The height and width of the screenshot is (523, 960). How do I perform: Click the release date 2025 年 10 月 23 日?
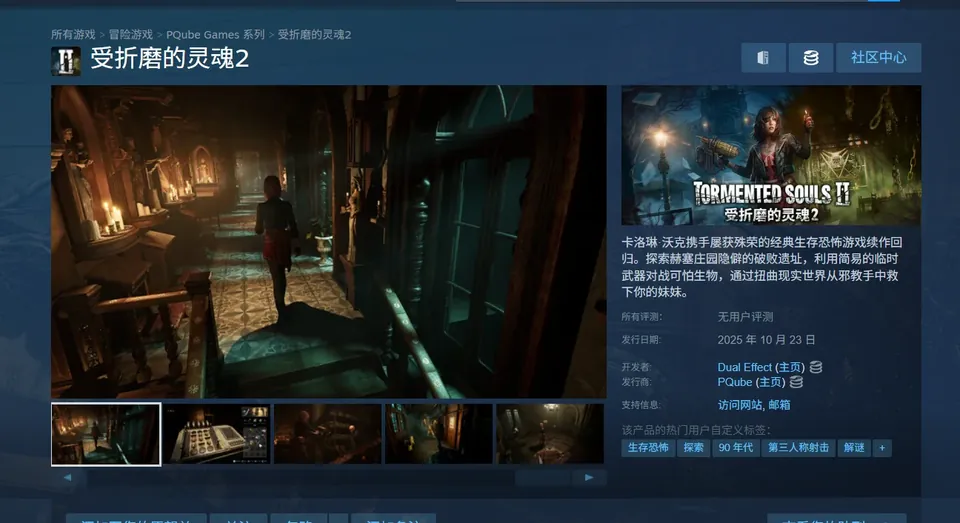coord(766,340)
